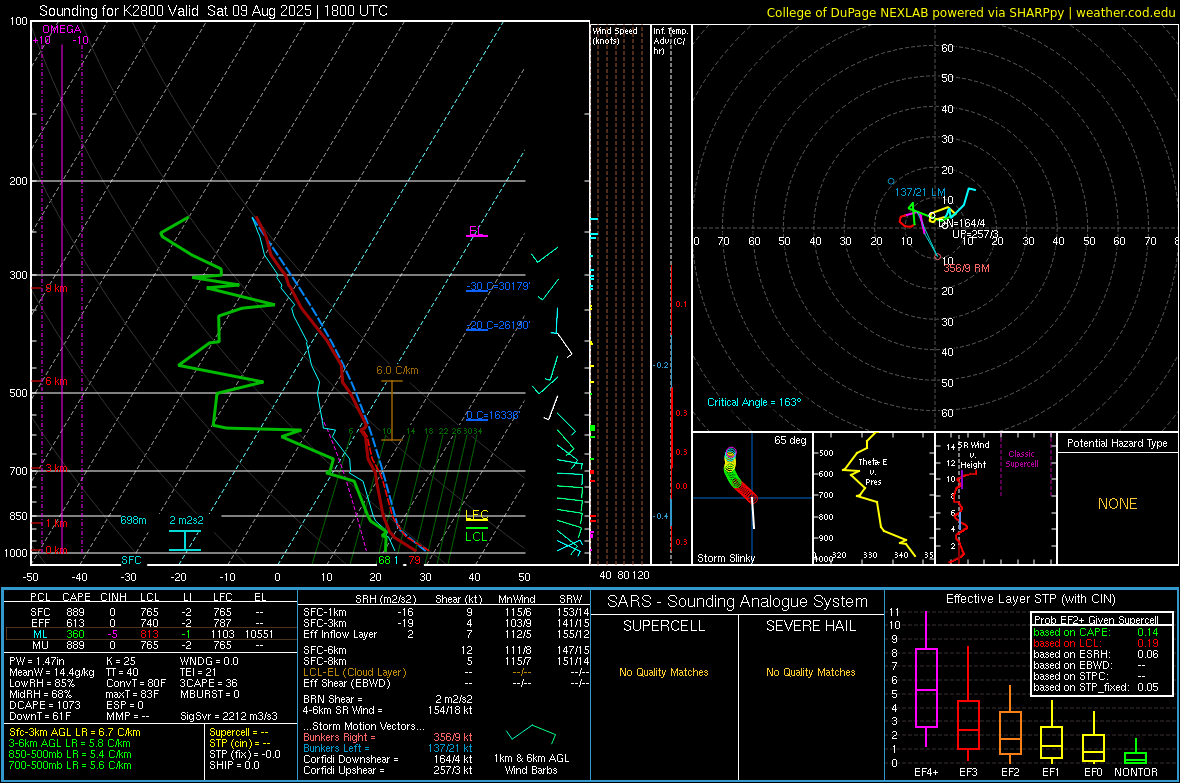Click the 65 deg slinky tilt value
Screen dimensions: 1180x783
[x=790, y=440]
